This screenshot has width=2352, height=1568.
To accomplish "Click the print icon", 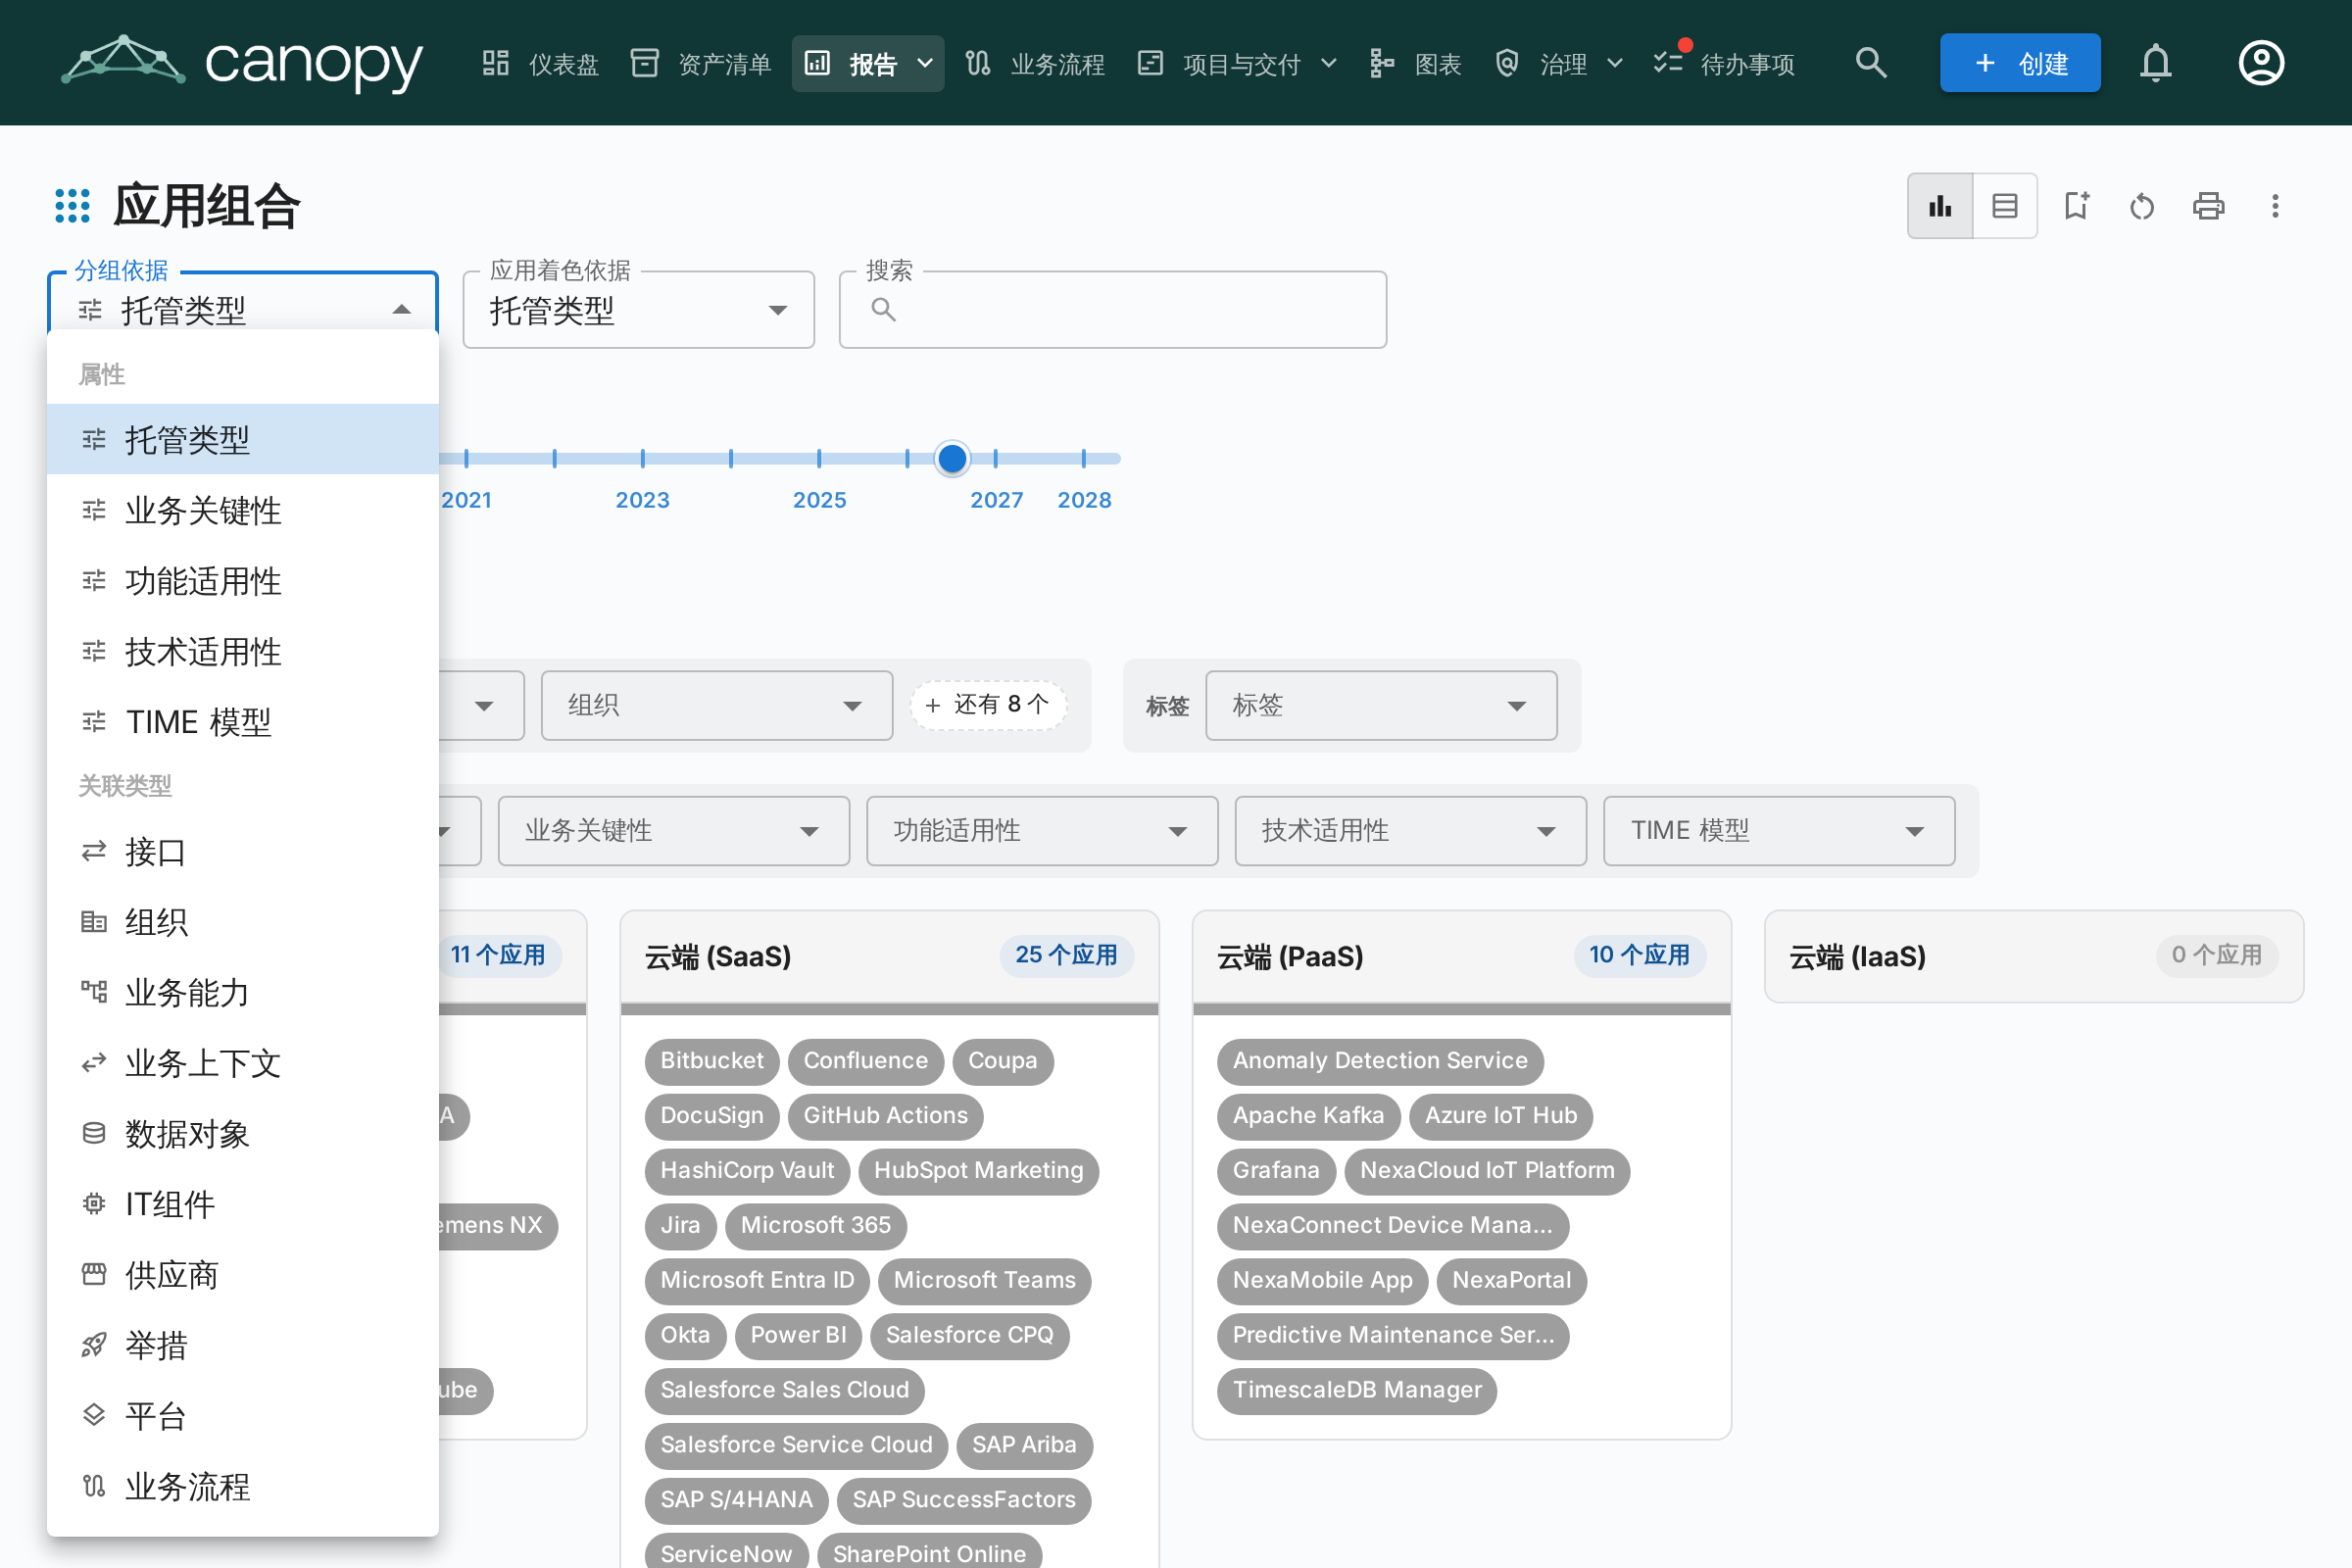I will 2209,206.
